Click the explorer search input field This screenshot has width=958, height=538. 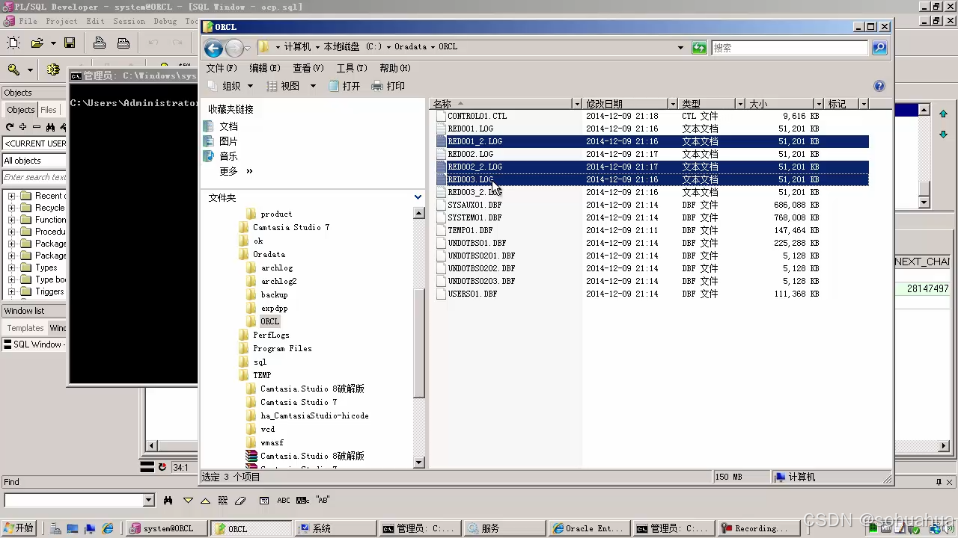click(x=789, y=48)
